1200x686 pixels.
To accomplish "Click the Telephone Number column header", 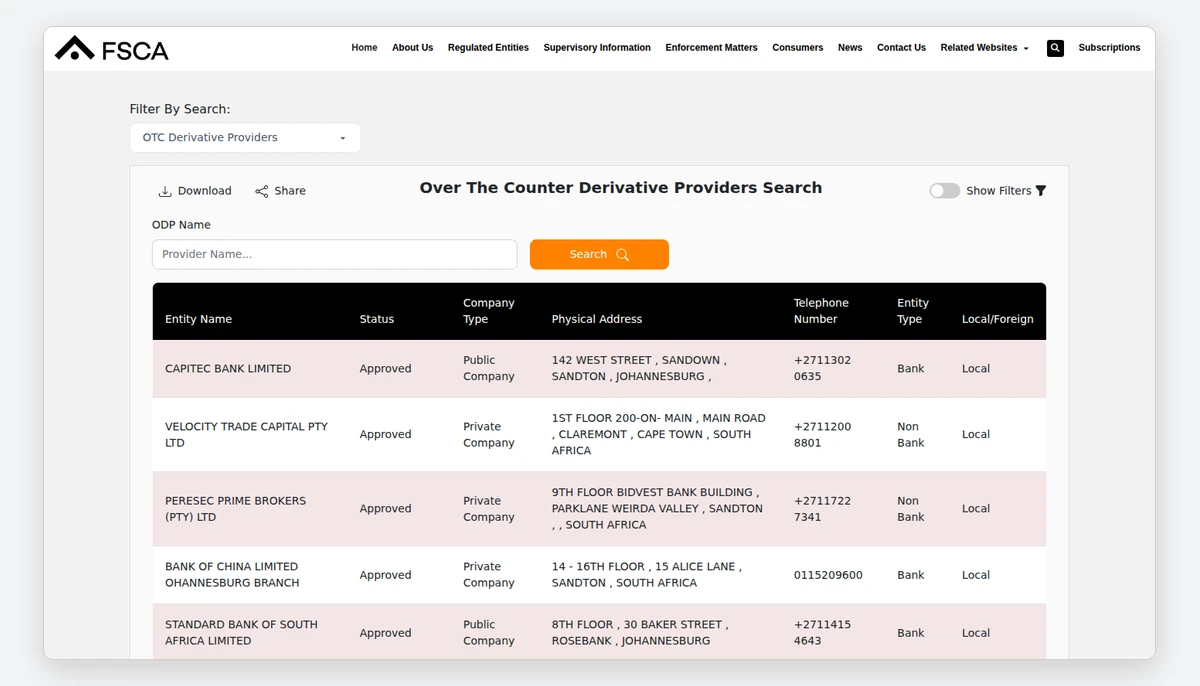I will point(821,311).
